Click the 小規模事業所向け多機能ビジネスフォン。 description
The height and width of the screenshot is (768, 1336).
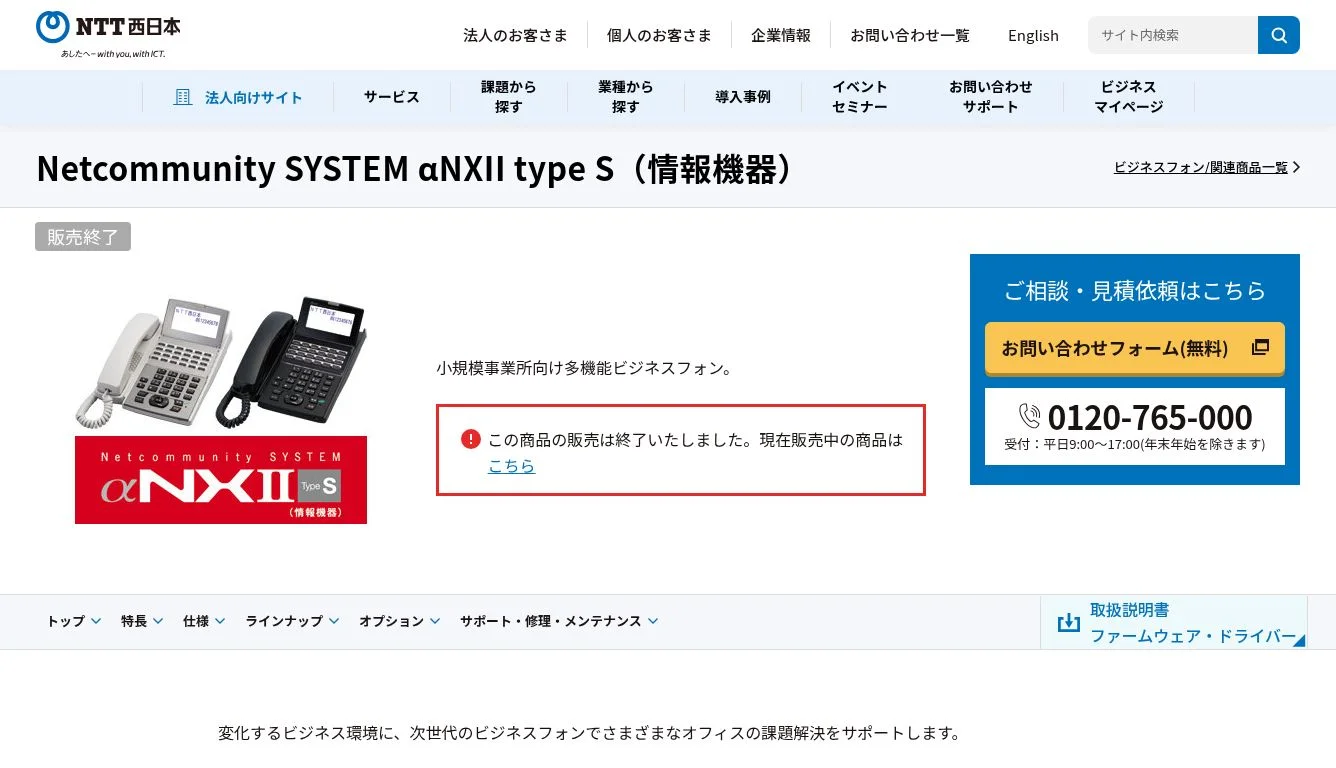tap(584, 368)
